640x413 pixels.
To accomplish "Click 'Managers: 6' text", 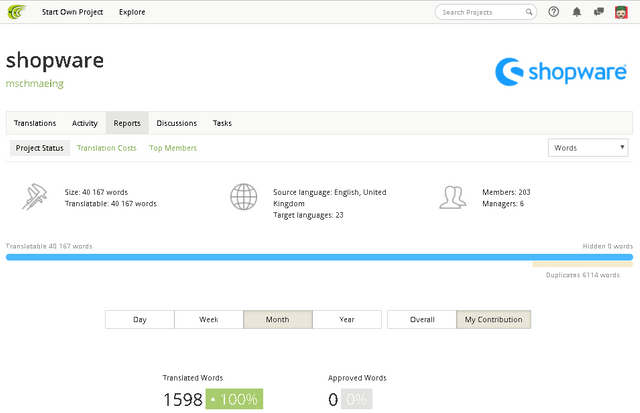I will [x=503, y=204].
